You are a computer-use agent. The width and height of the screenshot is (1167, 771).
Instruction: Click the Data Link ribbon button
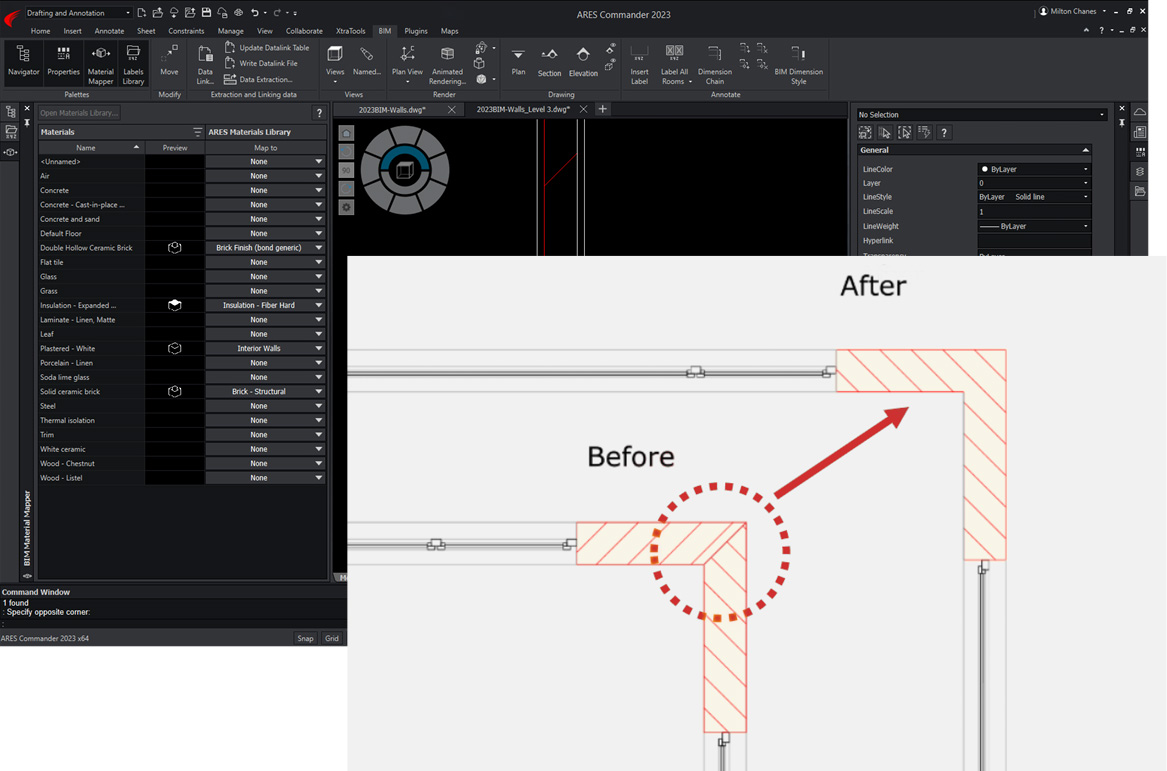pos(205,64)
